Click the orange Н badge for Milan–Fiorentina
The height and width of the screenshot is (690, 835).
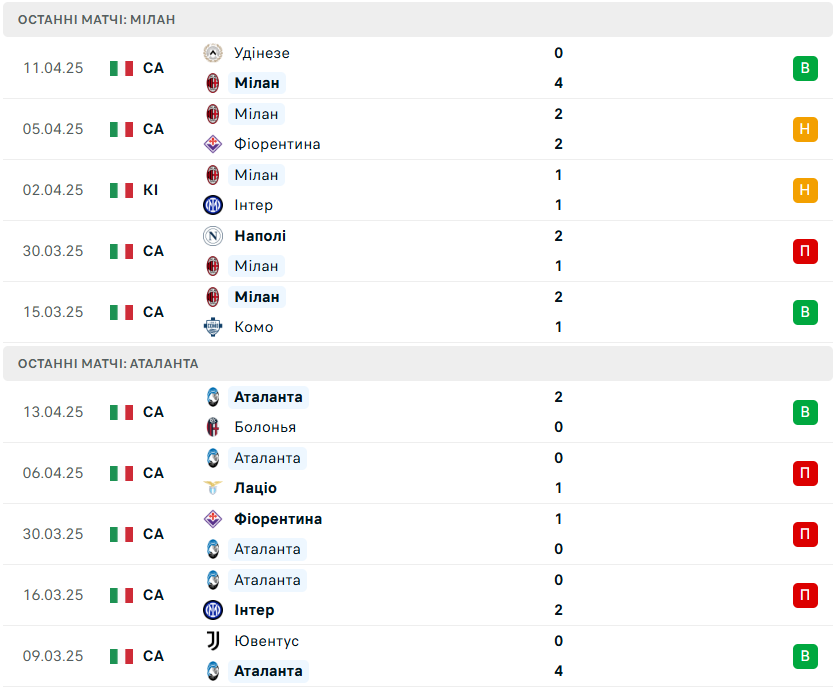(x=805, y=129)
